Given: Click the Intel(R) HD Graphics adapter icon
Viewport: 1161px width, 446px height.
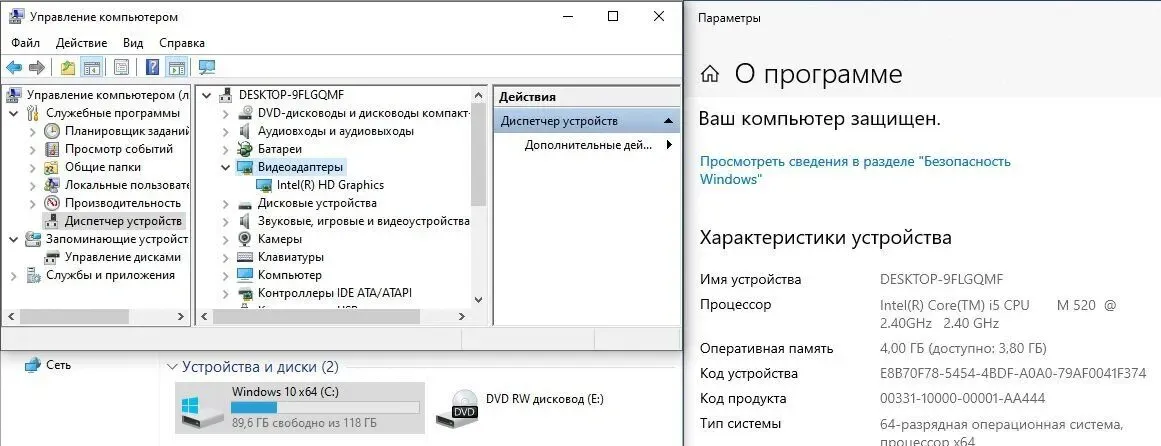Looking at the screenshot, I should coord(265,185).
